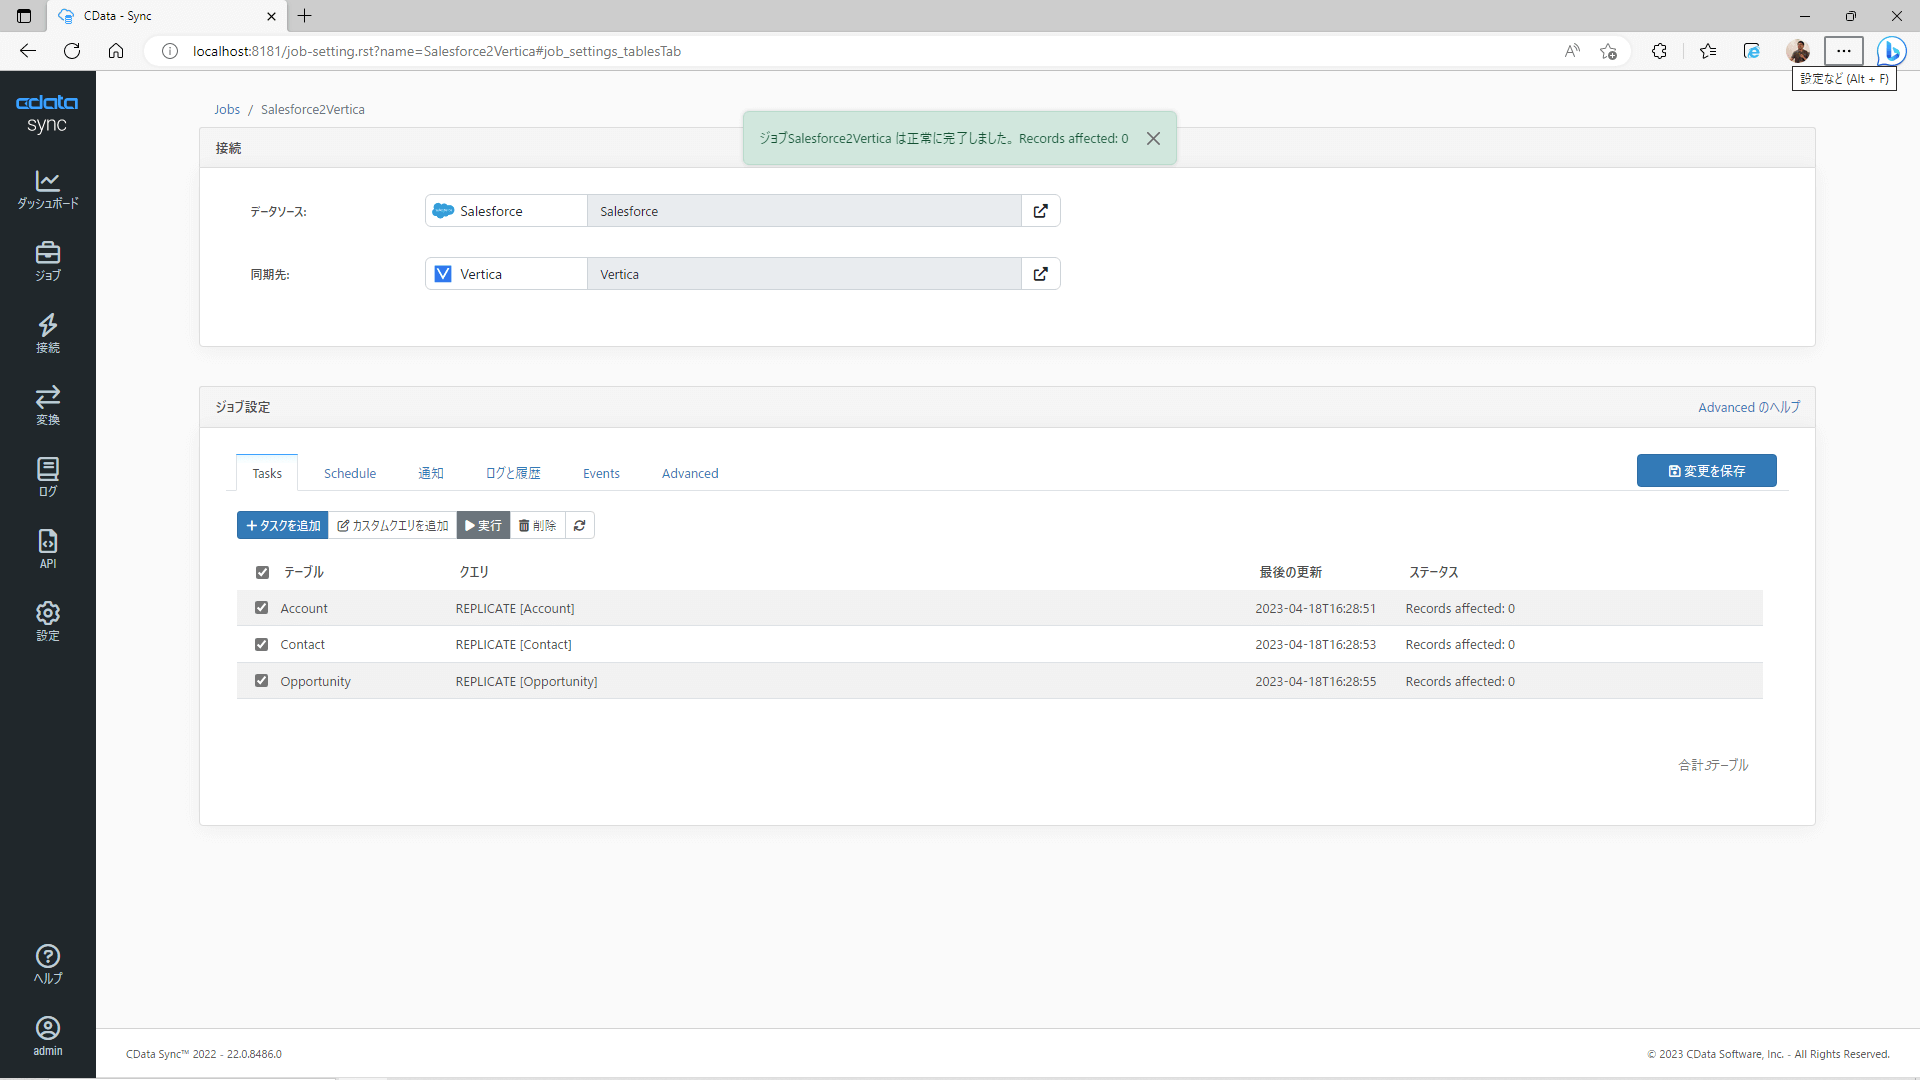Click the refresh tasks icon button
The image size is (1920, 1080).
click(x=580, y=525)
